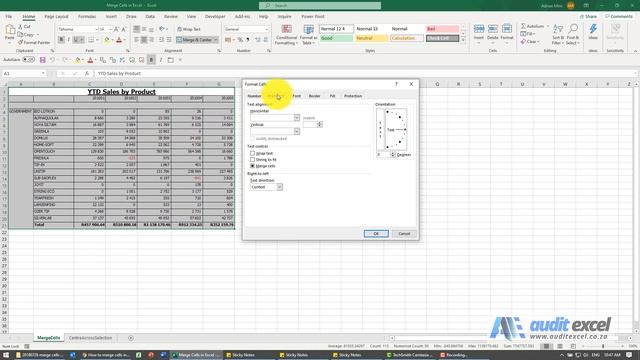Screen dimensions: 640x360
Task: Click the Comments button
Action: point(619,17)
